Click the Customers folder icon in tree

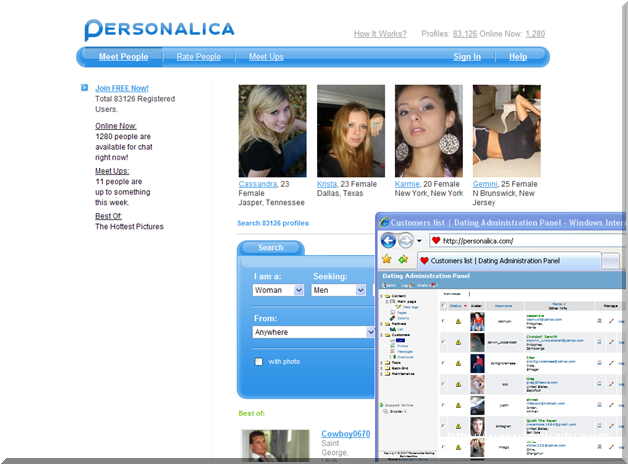coord(387,335)
